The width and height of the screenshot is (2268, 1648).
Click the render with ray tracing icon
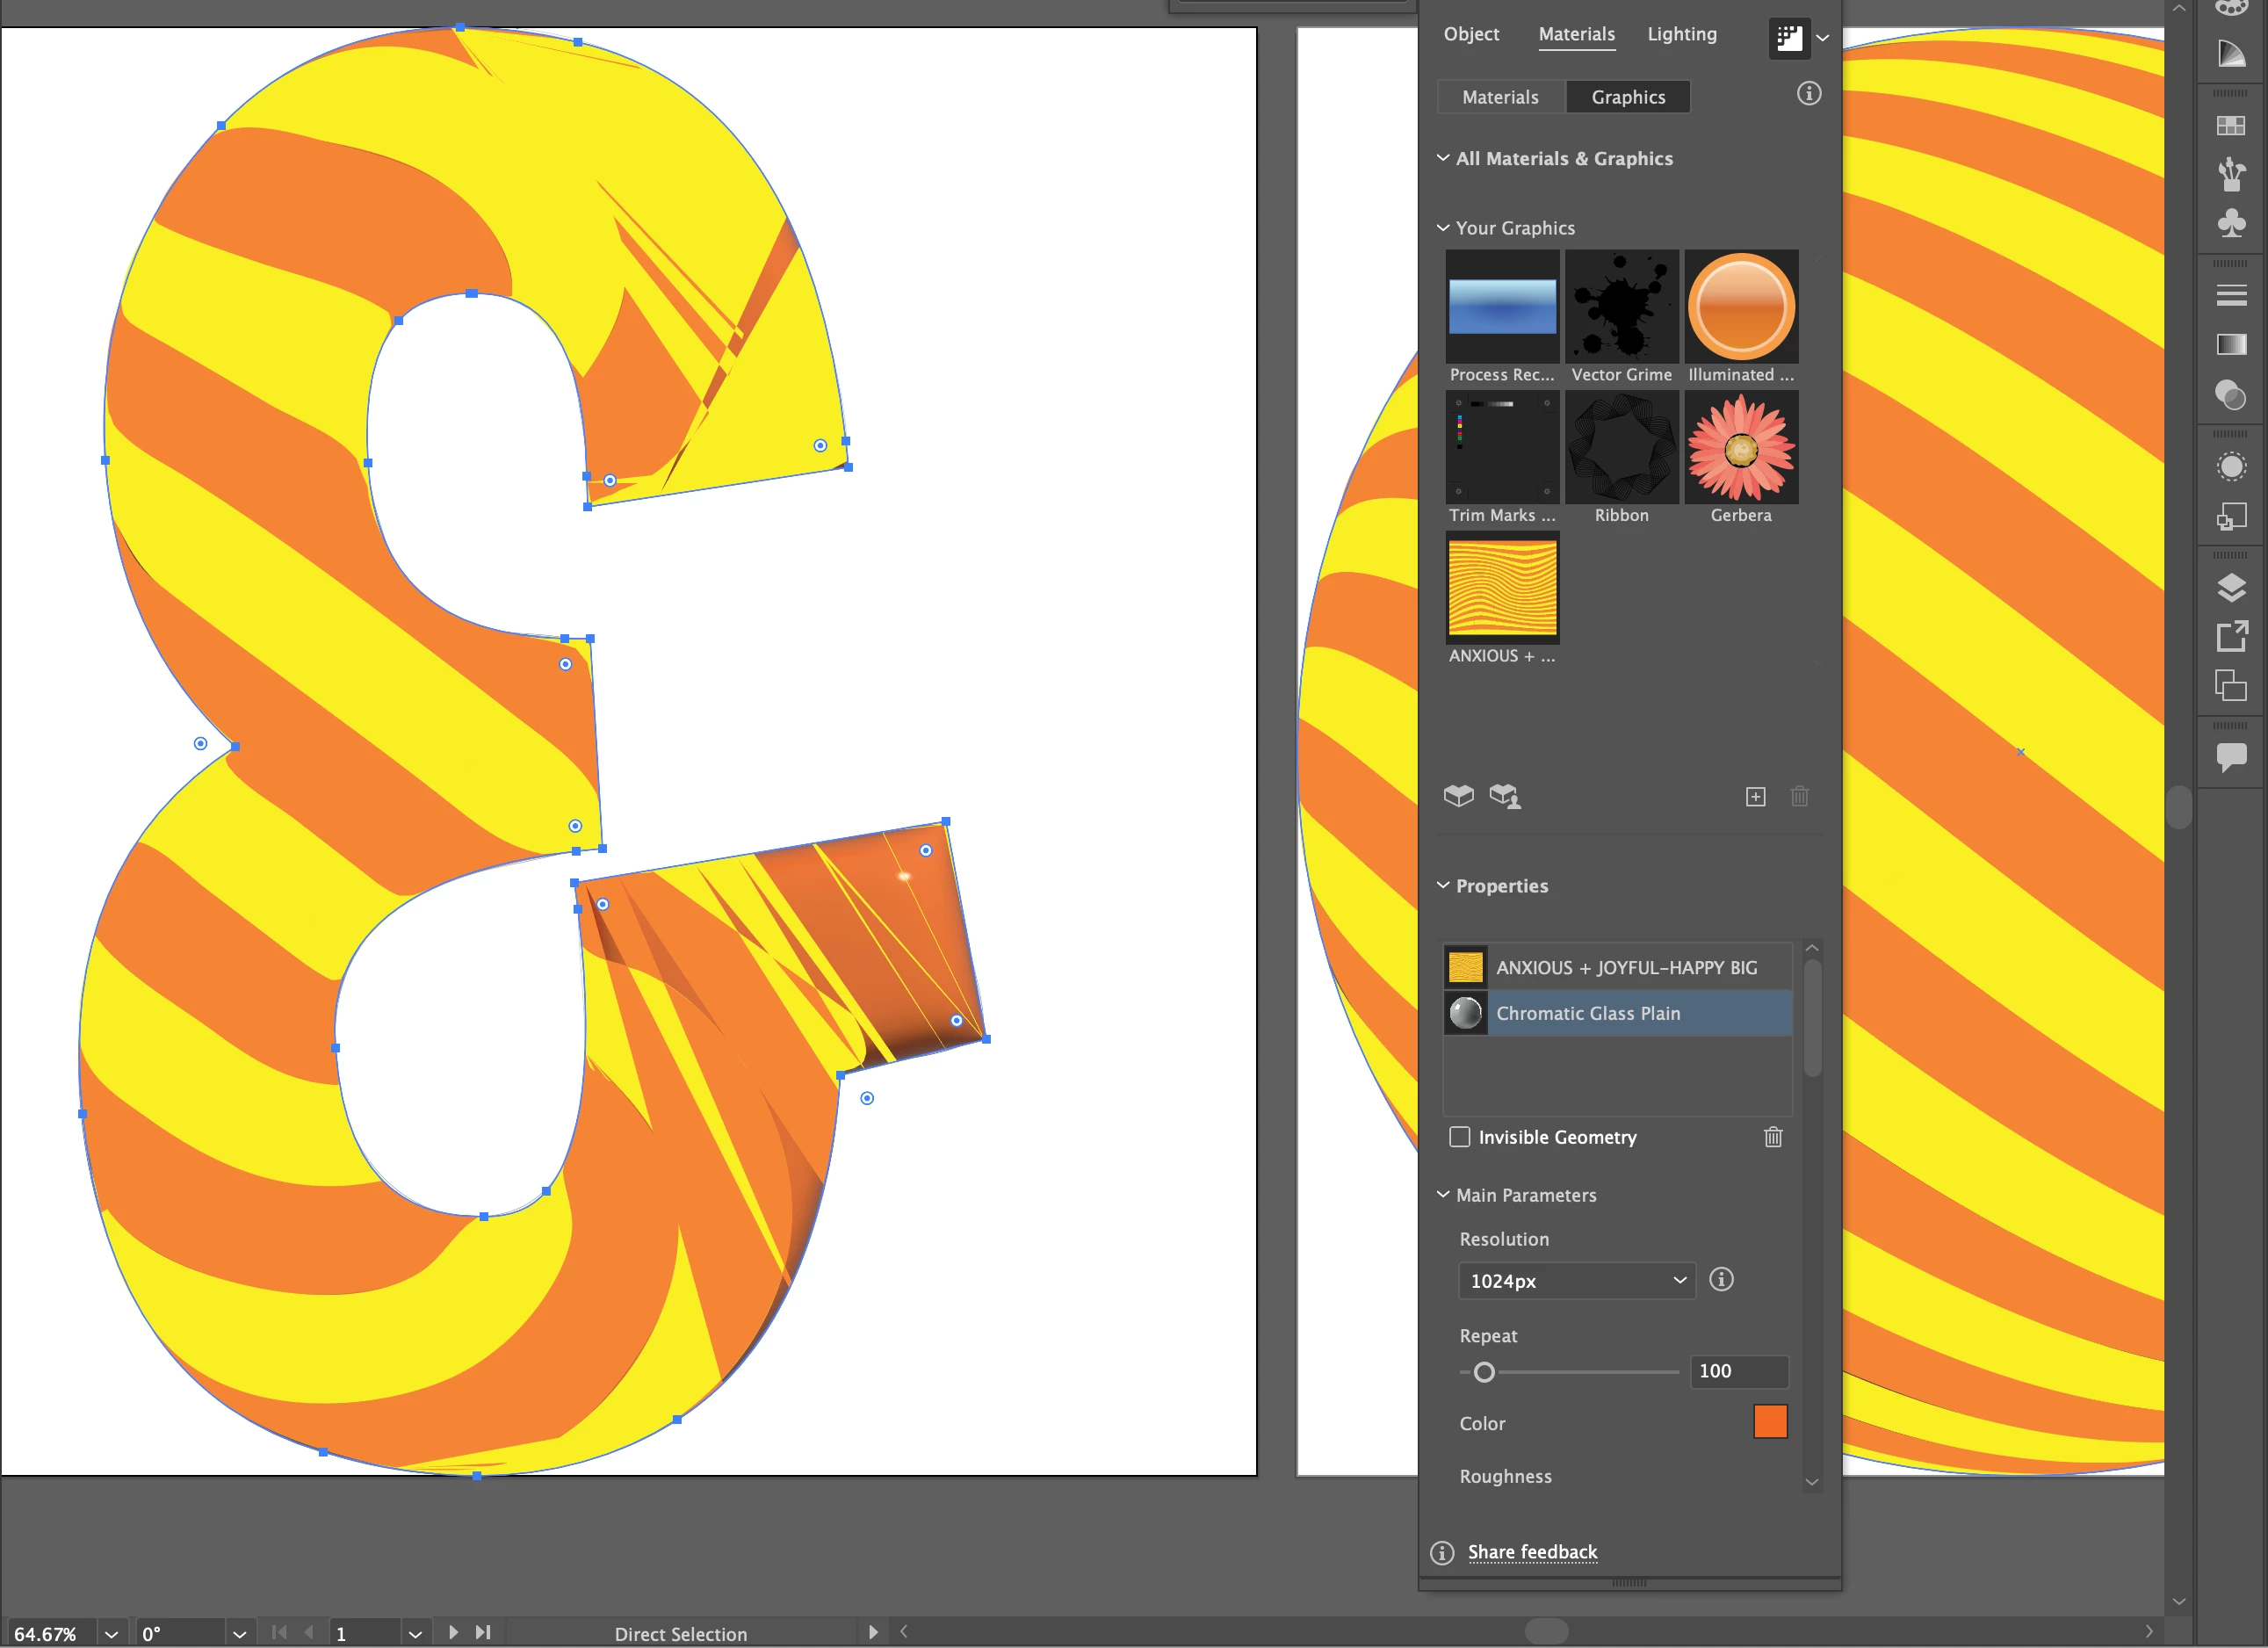[1789, 39]
